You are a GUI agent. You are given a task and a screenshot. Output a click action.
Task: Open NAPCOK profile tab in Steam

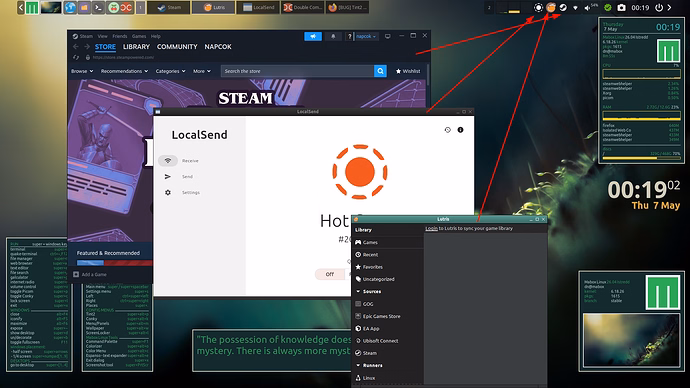[x=218, y=47]
